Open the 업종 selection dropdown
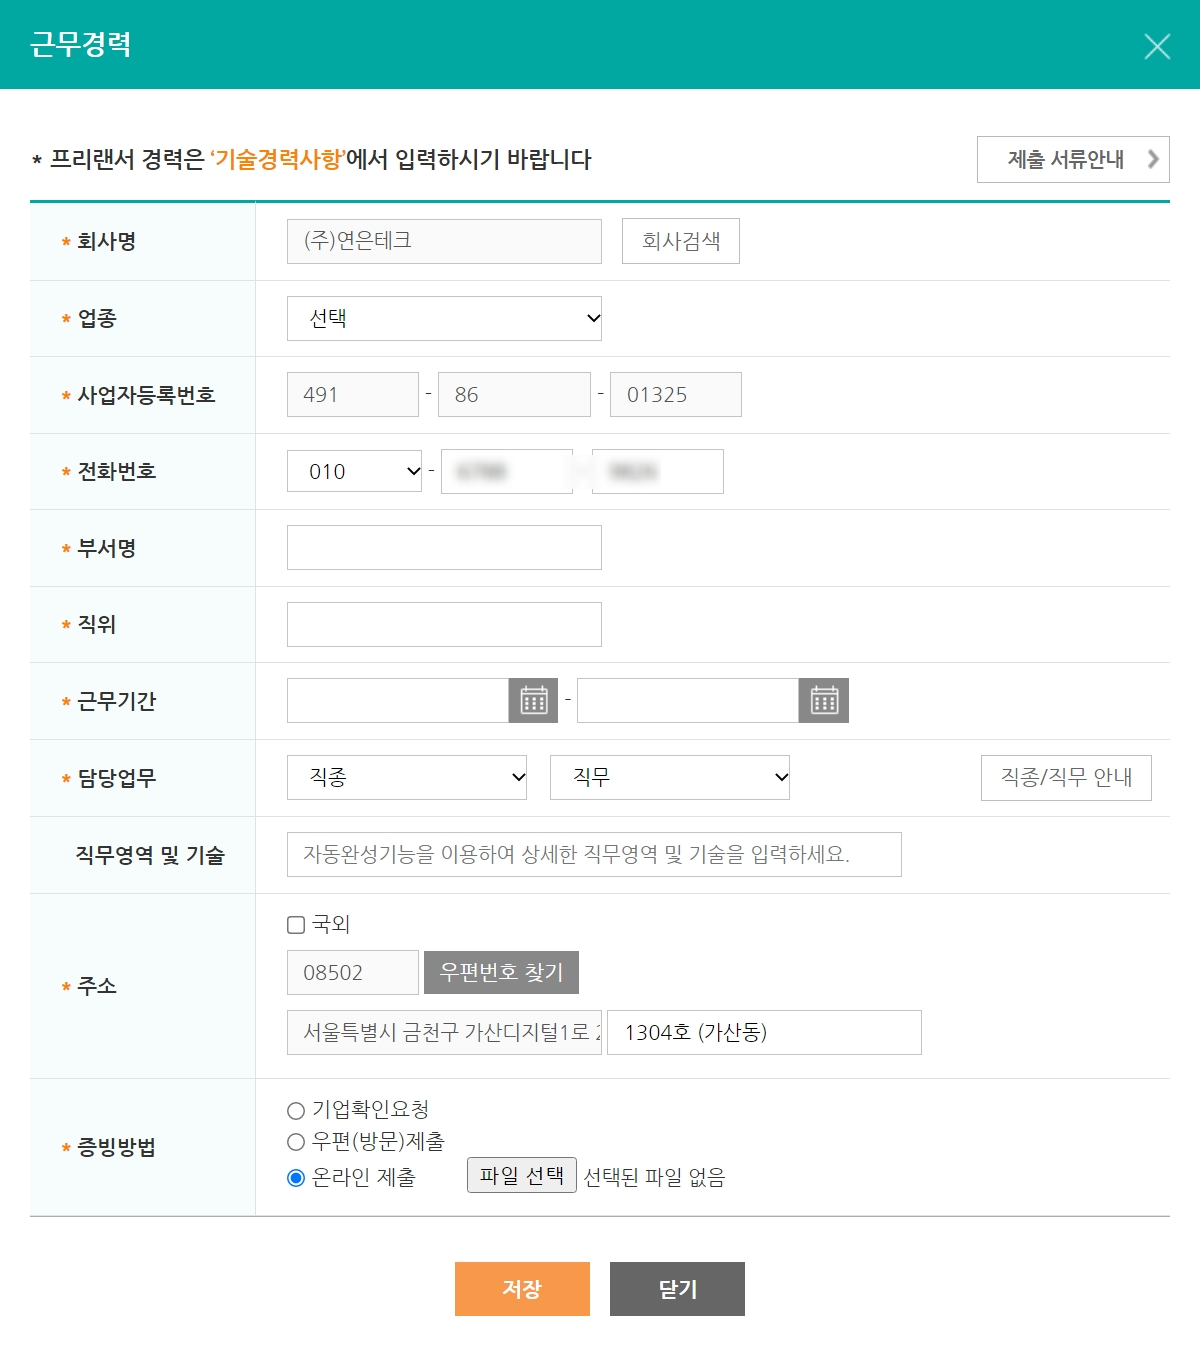 coord(444,318)
